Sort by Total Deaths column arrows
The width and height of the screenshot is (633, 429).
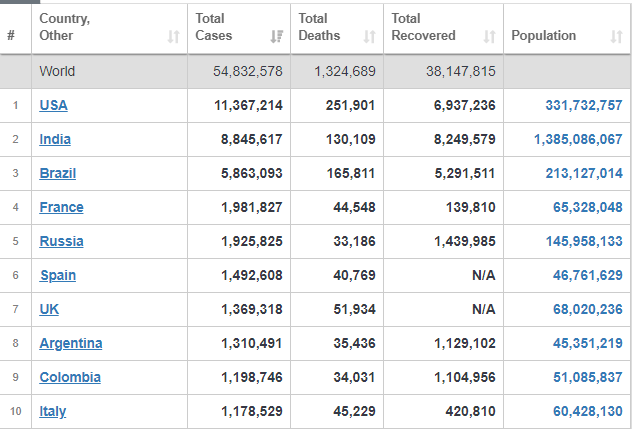369,37
